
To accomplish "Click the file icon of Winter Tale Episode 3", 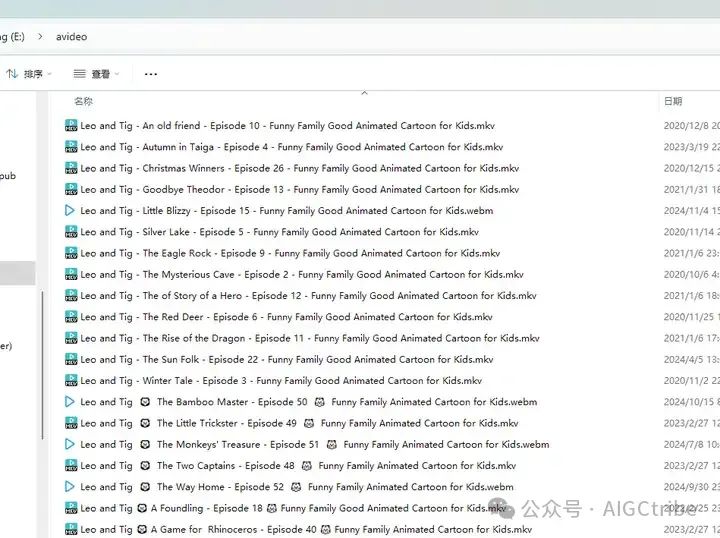I will (x=71, y=381).
